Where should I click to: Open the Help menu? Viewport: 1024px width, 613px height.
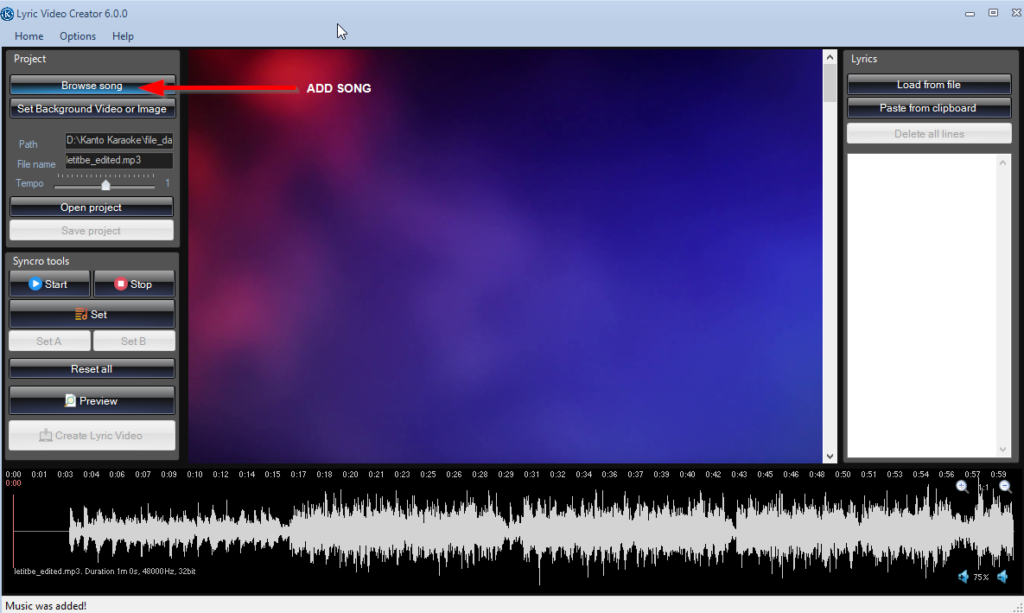click(x=123, y=36)
